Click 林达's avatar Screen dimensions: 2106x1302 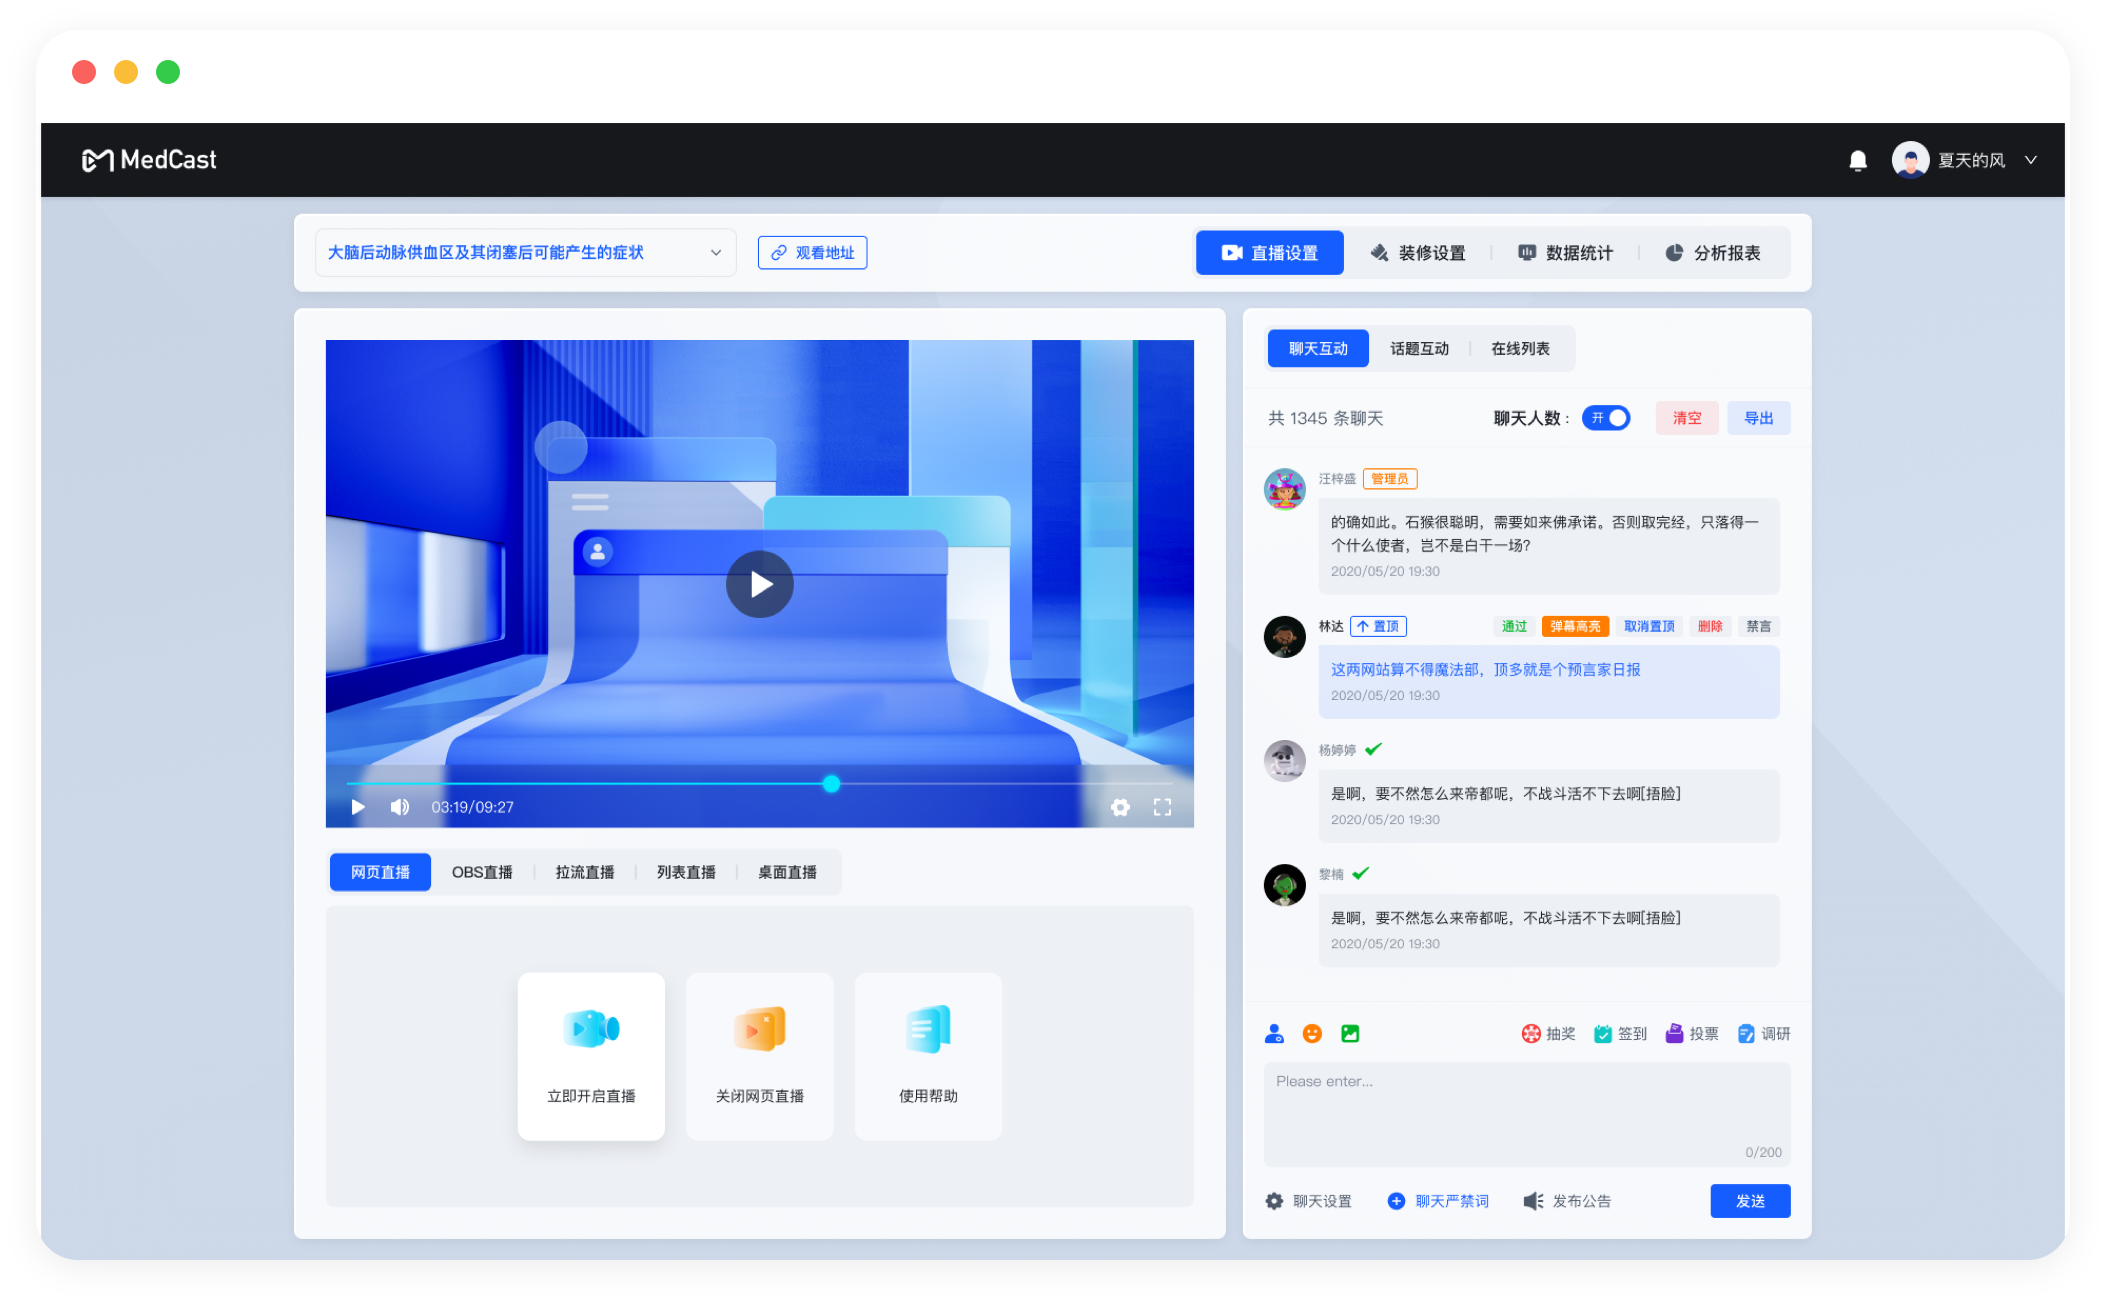pos(1285,636)
